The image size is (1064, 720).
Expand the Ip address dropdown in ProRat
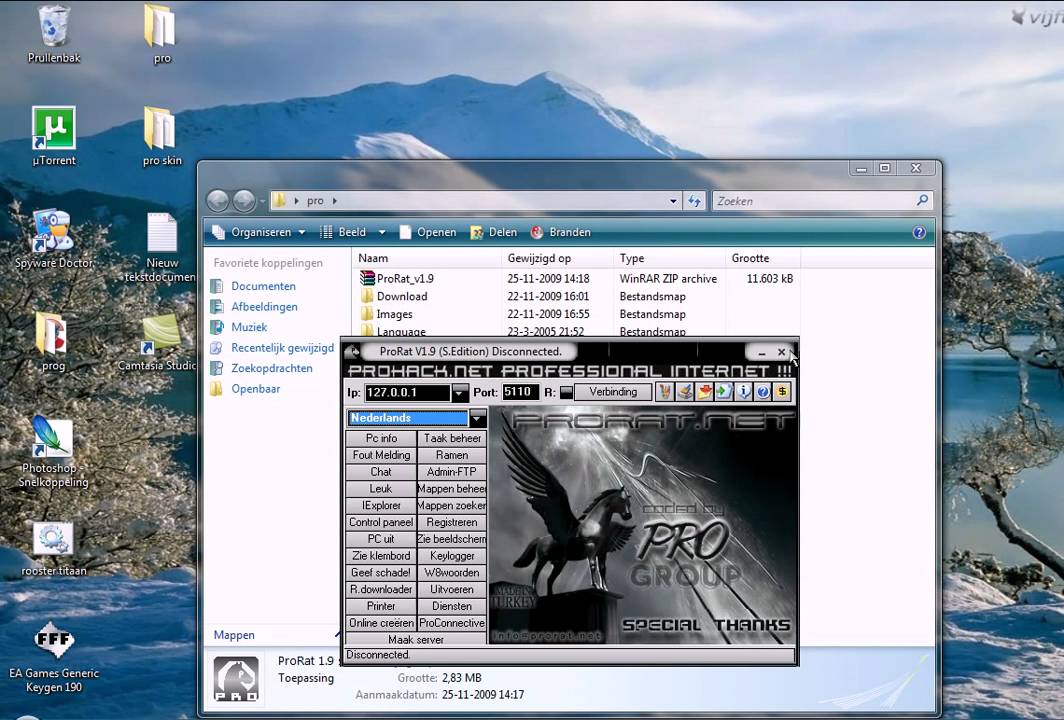459,392
